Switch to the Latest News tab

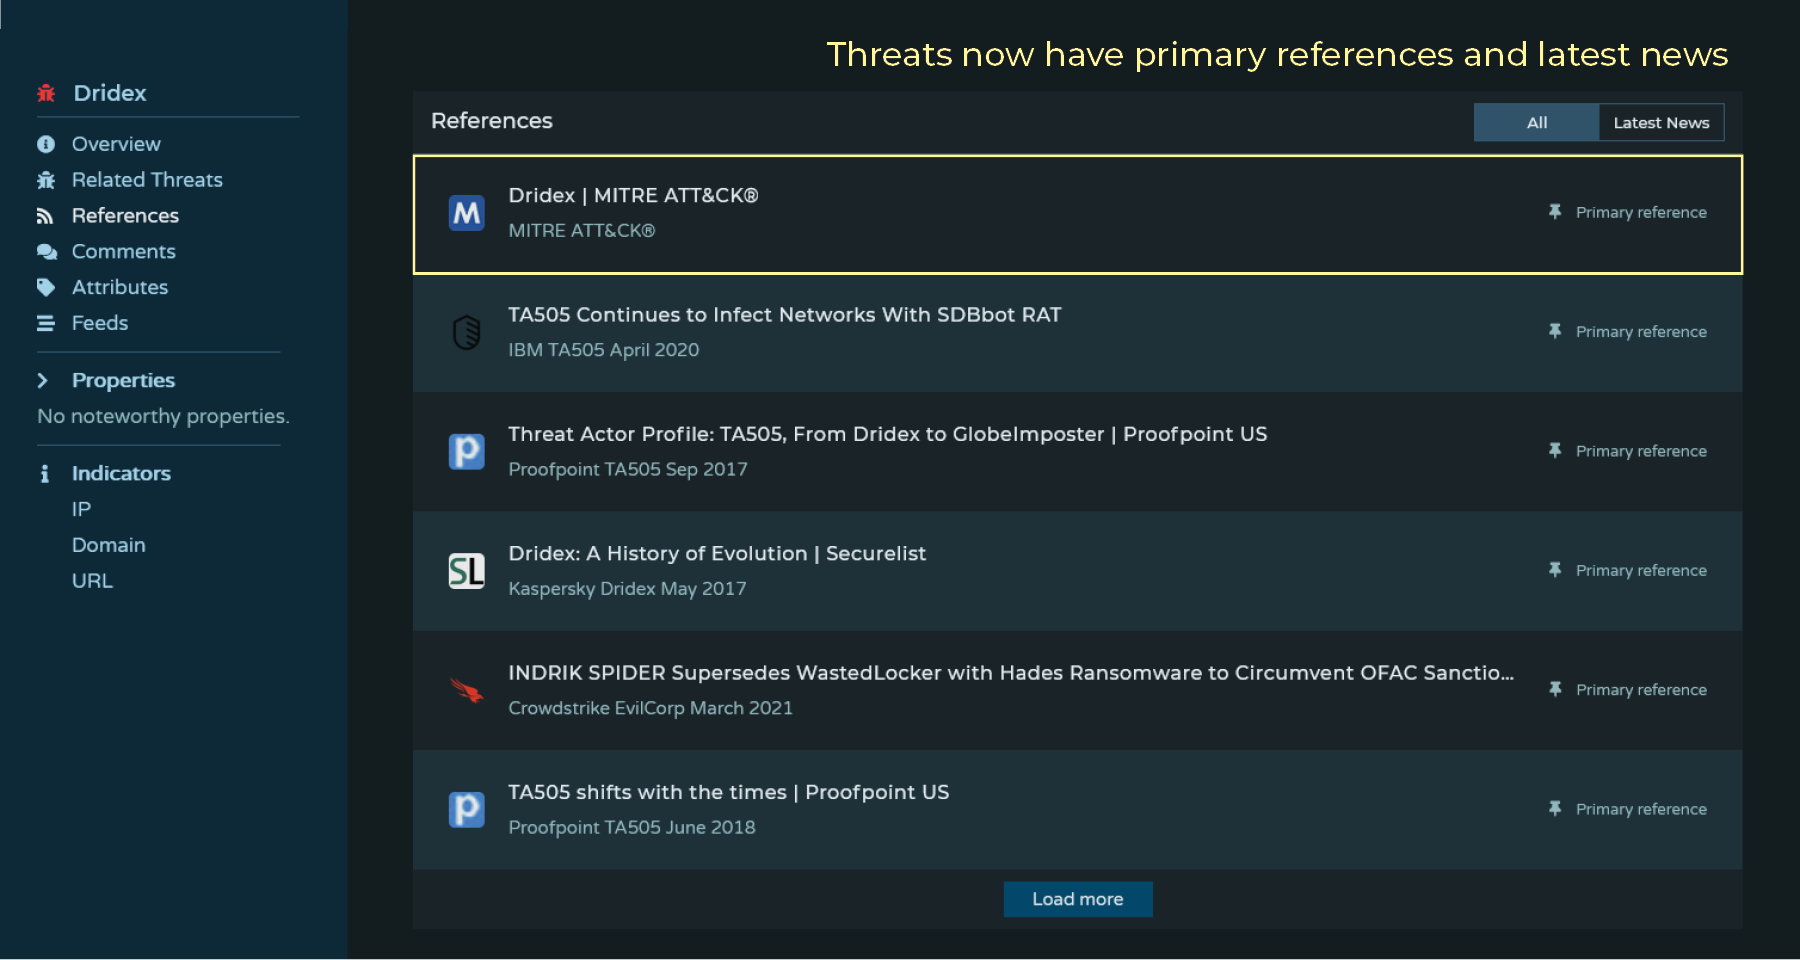pyautogui.click(x=1661, y=122)
